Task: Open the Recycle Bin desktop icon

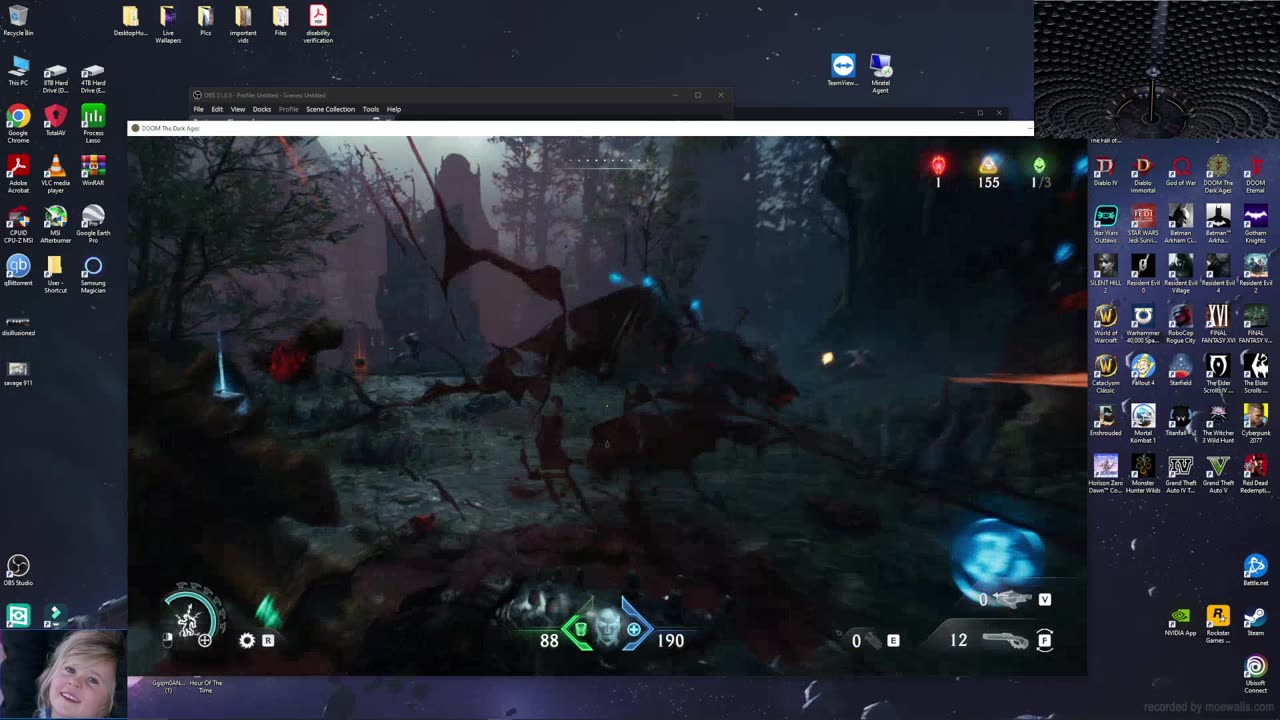Action: pyautogui.click(x=18, y=21)
